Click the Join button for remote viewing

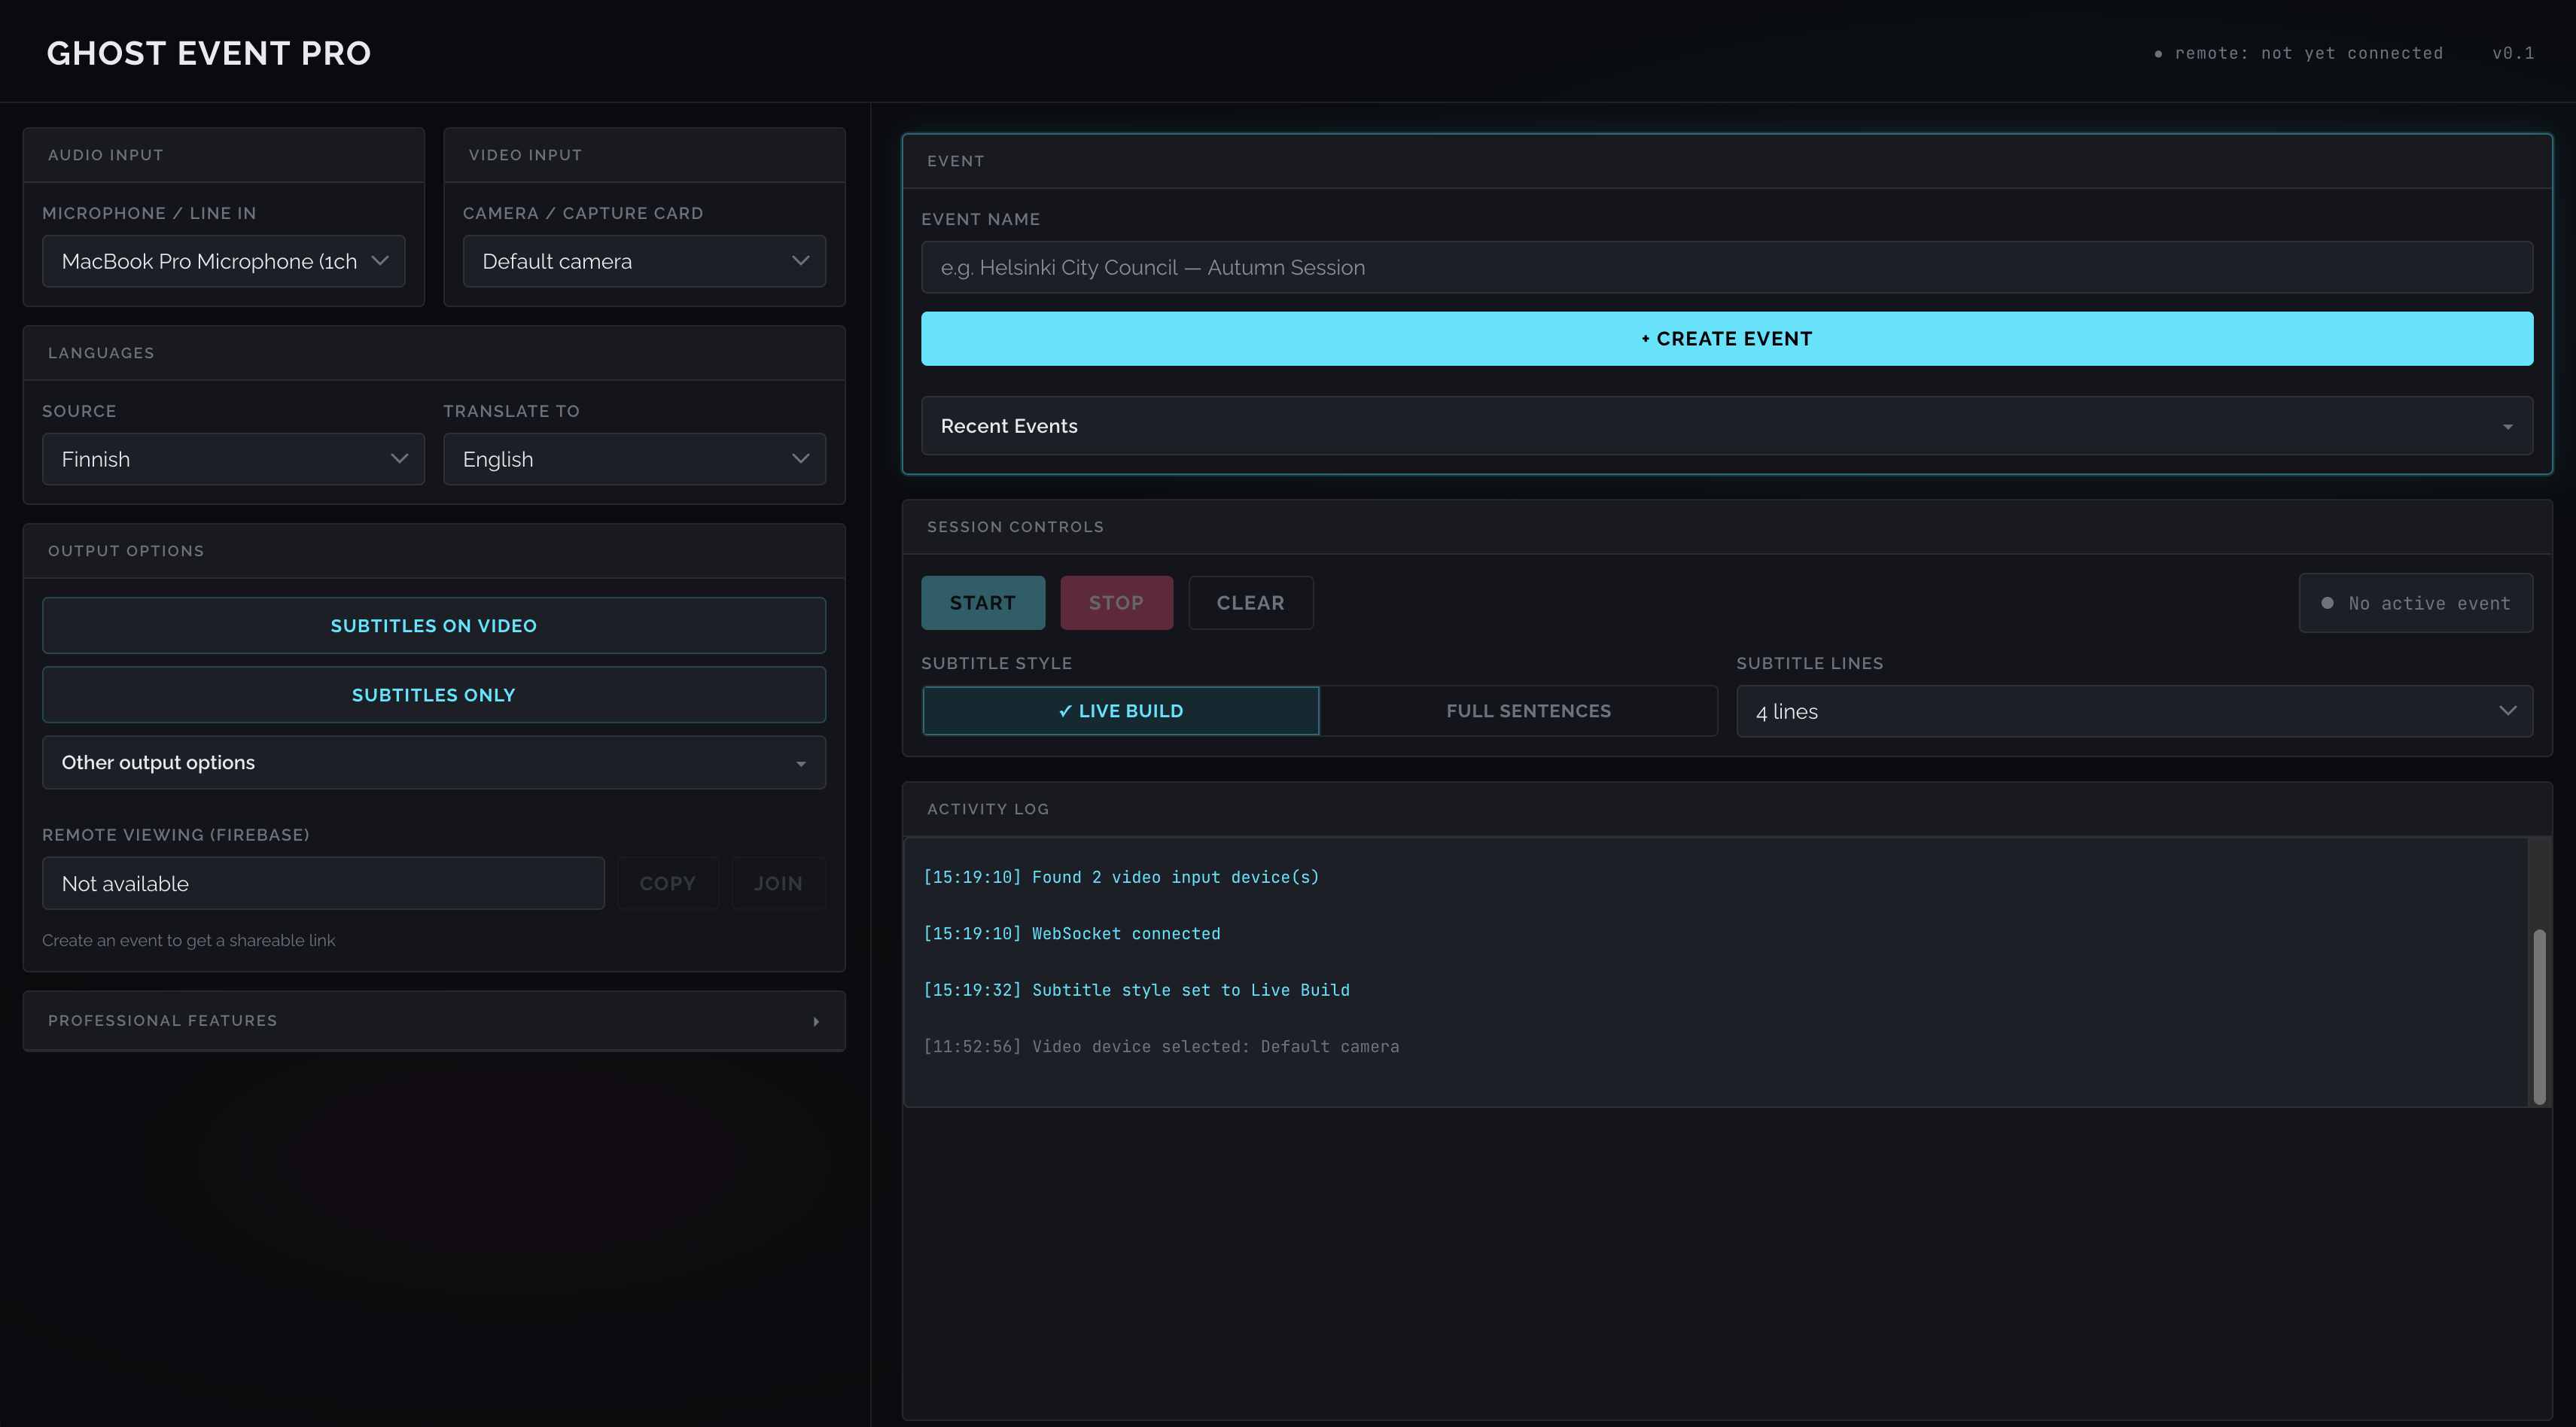778,884
